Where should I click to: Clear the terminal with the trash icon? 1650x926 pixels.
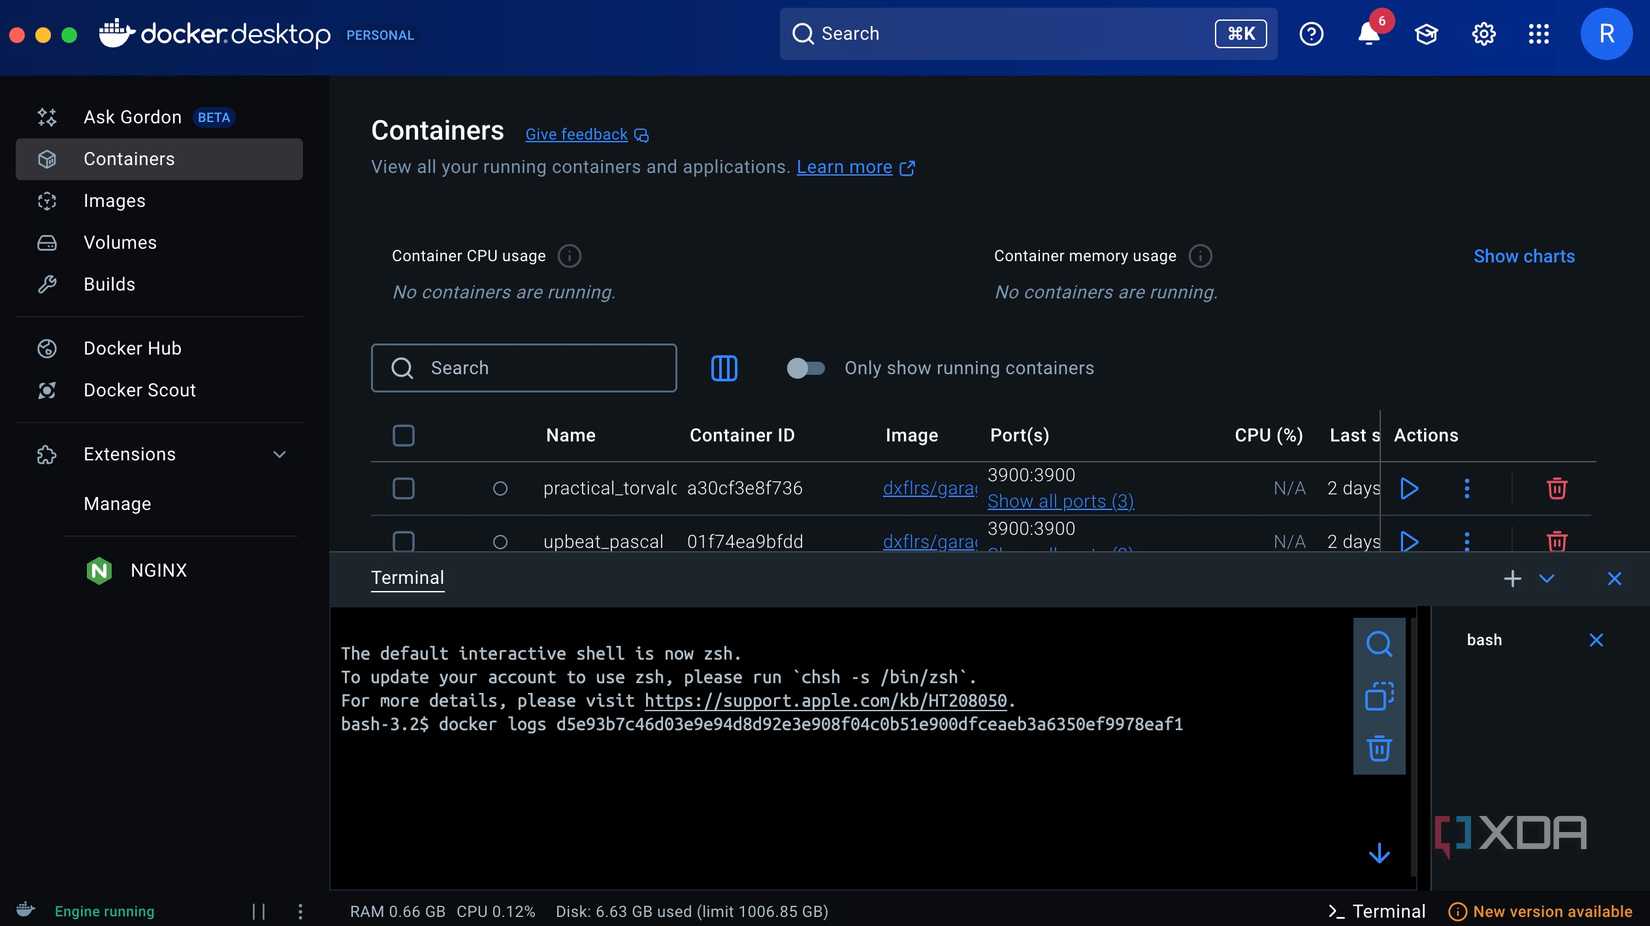(x=1379, y=748)
